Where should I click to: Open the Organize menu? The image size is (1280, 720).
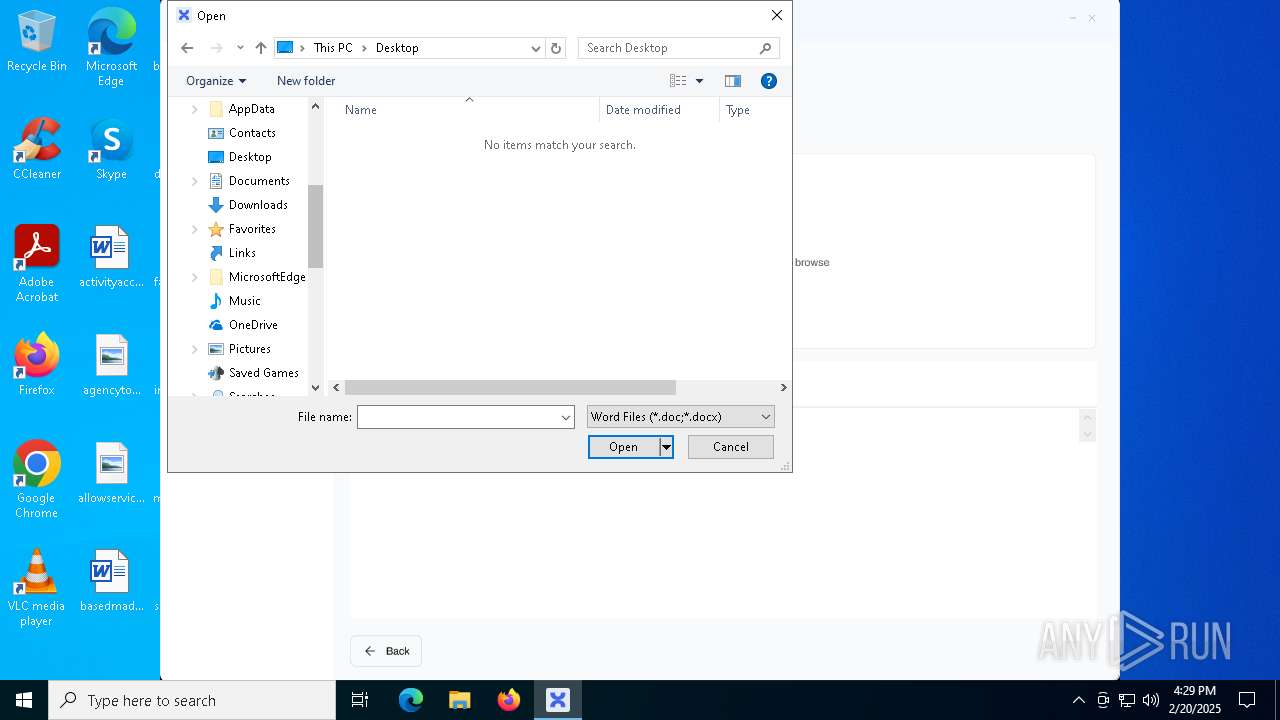[216, 81]
